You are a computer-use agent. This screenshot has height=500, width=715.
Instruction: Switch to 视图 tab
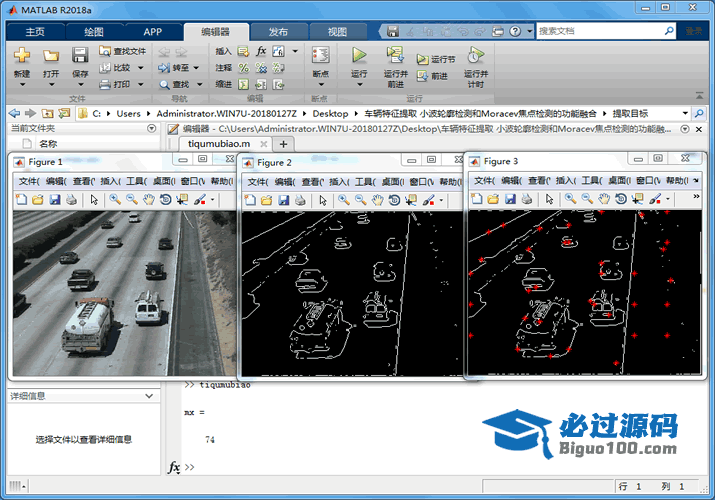pos(337,31)
